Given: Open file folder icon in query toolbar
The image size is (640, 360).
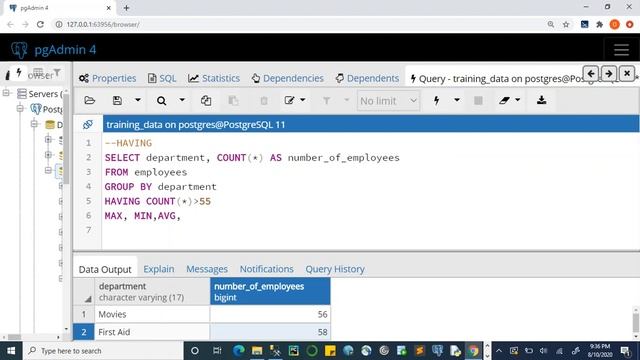Looking at the screenshot, I should [x=89, y=100].
